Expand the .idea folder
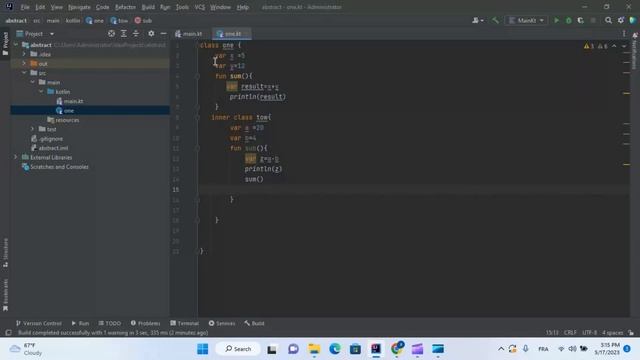The height and width of the screenshot is (360, 640). click(x=24, y=54)
